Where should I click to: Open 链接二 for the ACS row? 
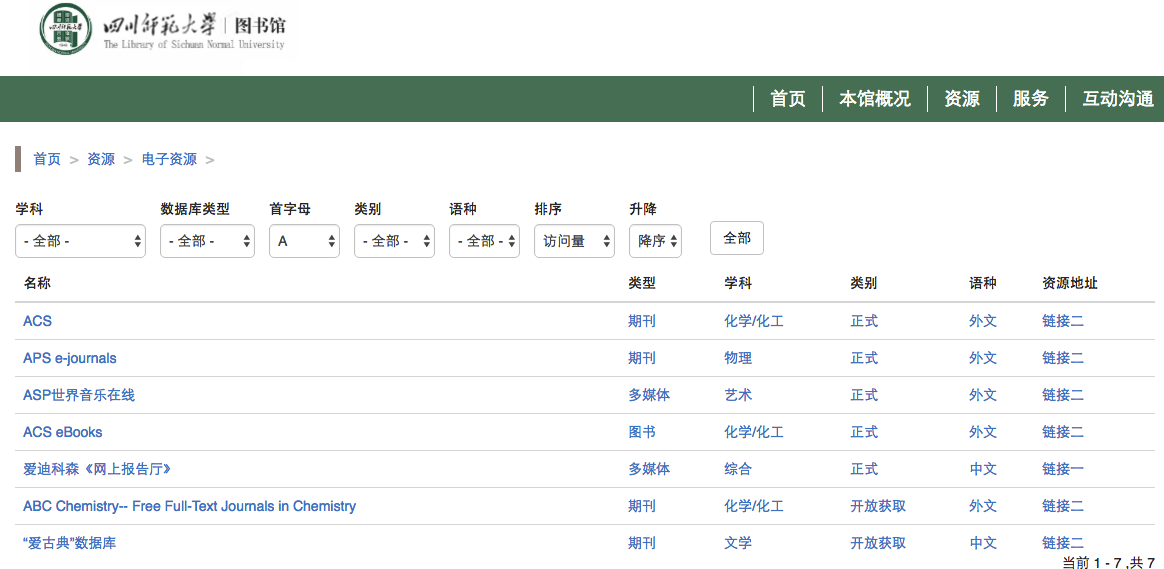tap(1063, 321)
